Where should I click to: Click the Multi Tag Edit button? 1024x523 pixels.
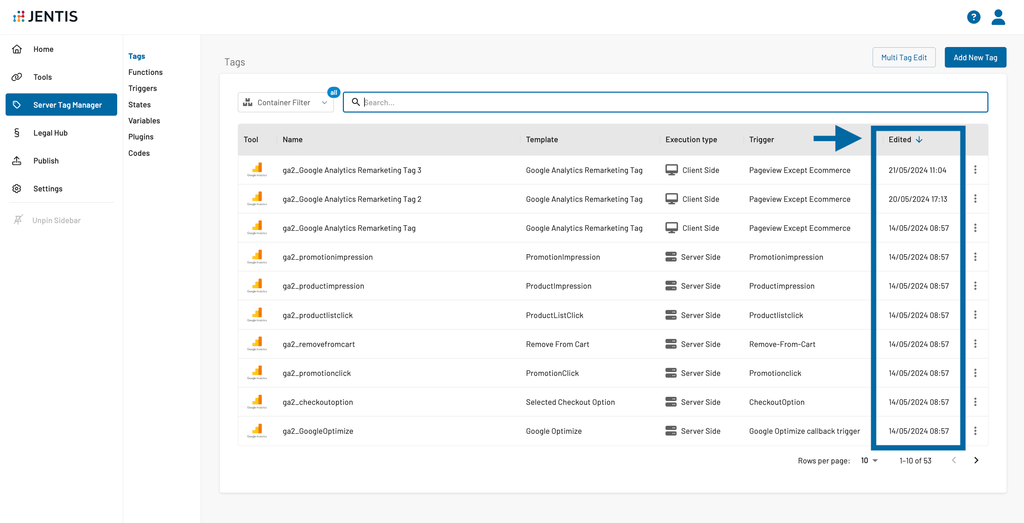point(904,58)
